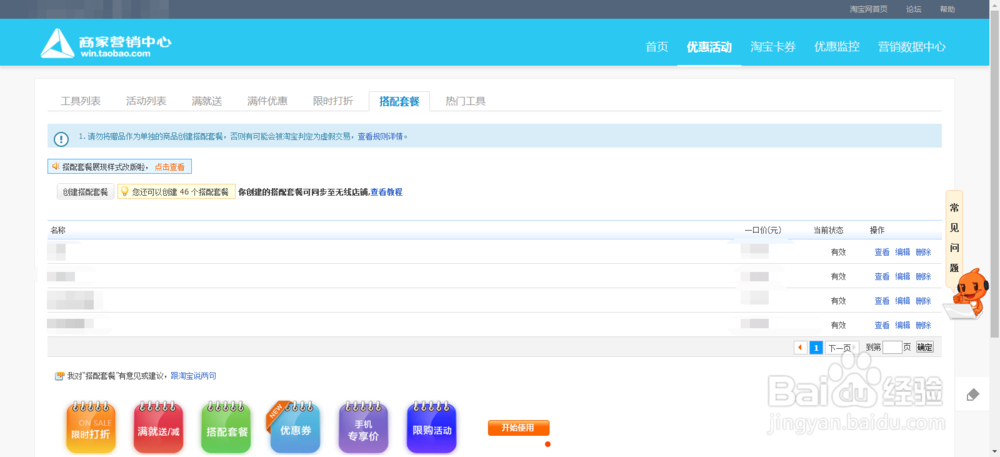
Task: Click the 名称 column header
Action: pos(58,230)
